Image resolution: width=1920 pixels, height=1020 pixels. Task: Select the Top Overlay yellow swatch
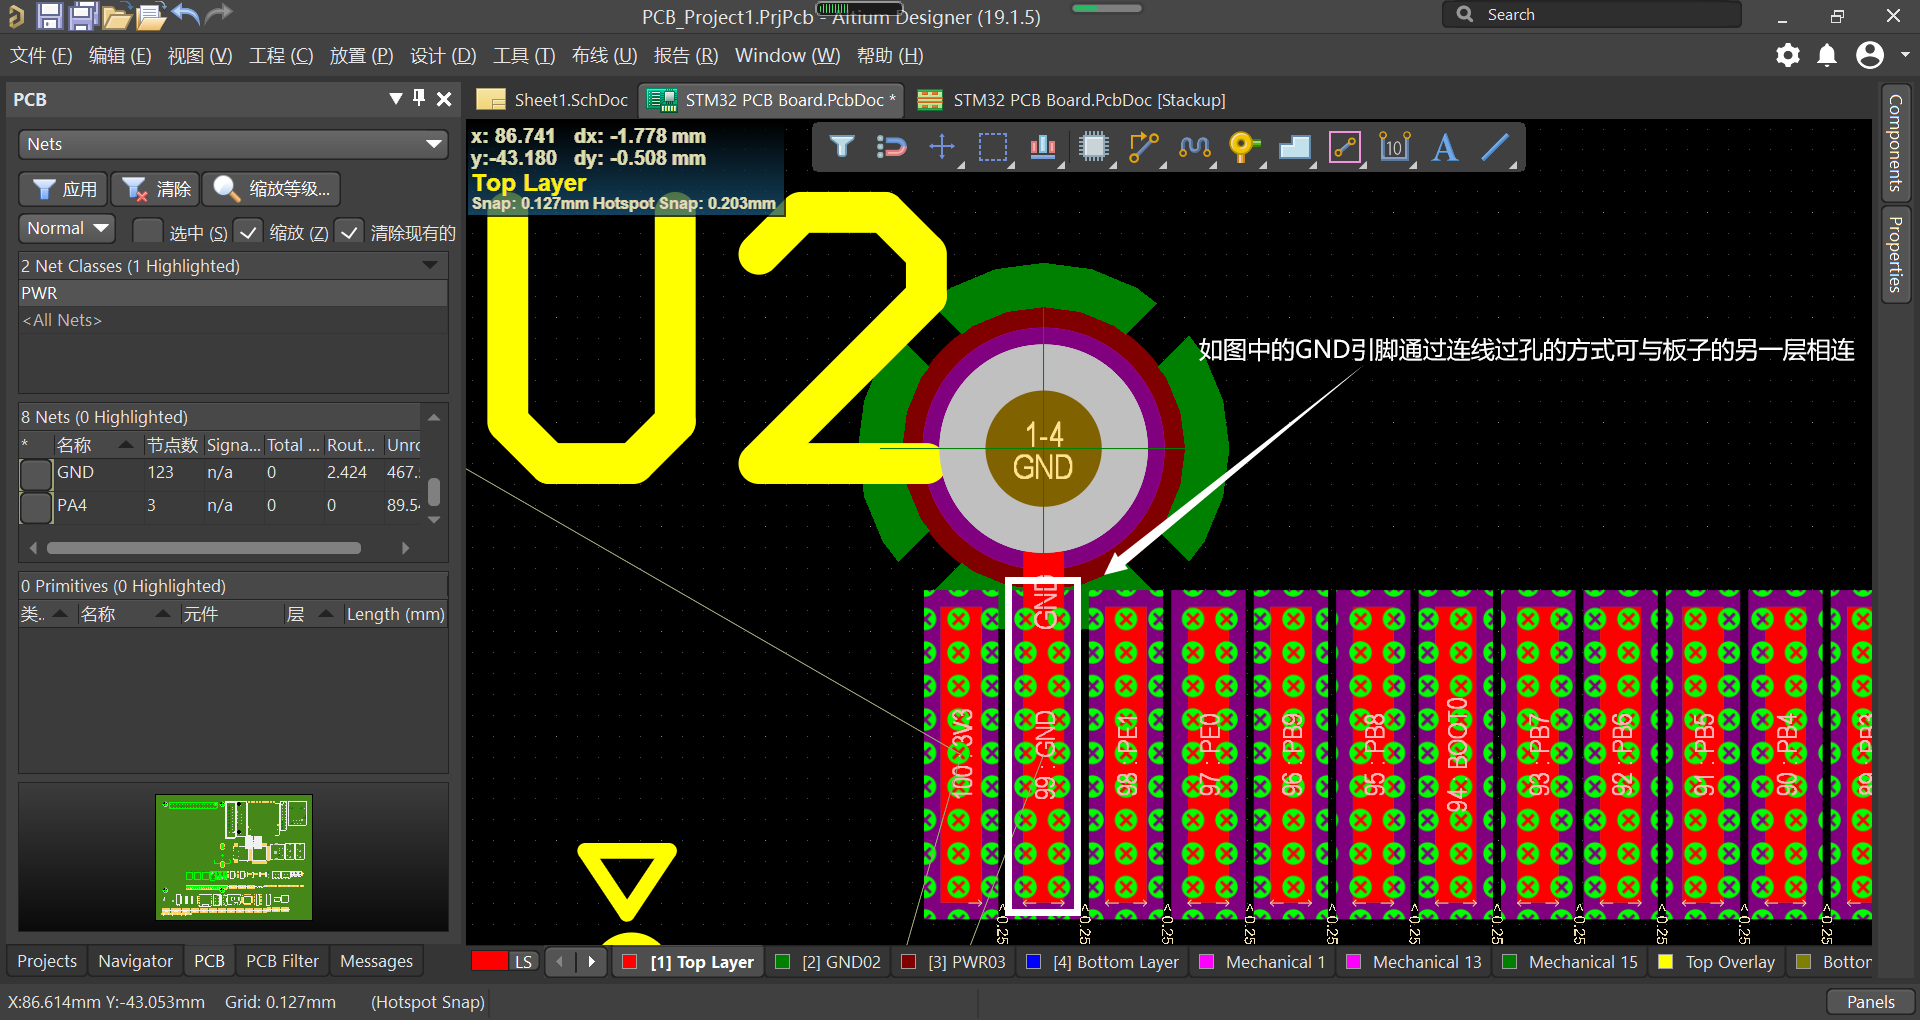(1666, 962)
